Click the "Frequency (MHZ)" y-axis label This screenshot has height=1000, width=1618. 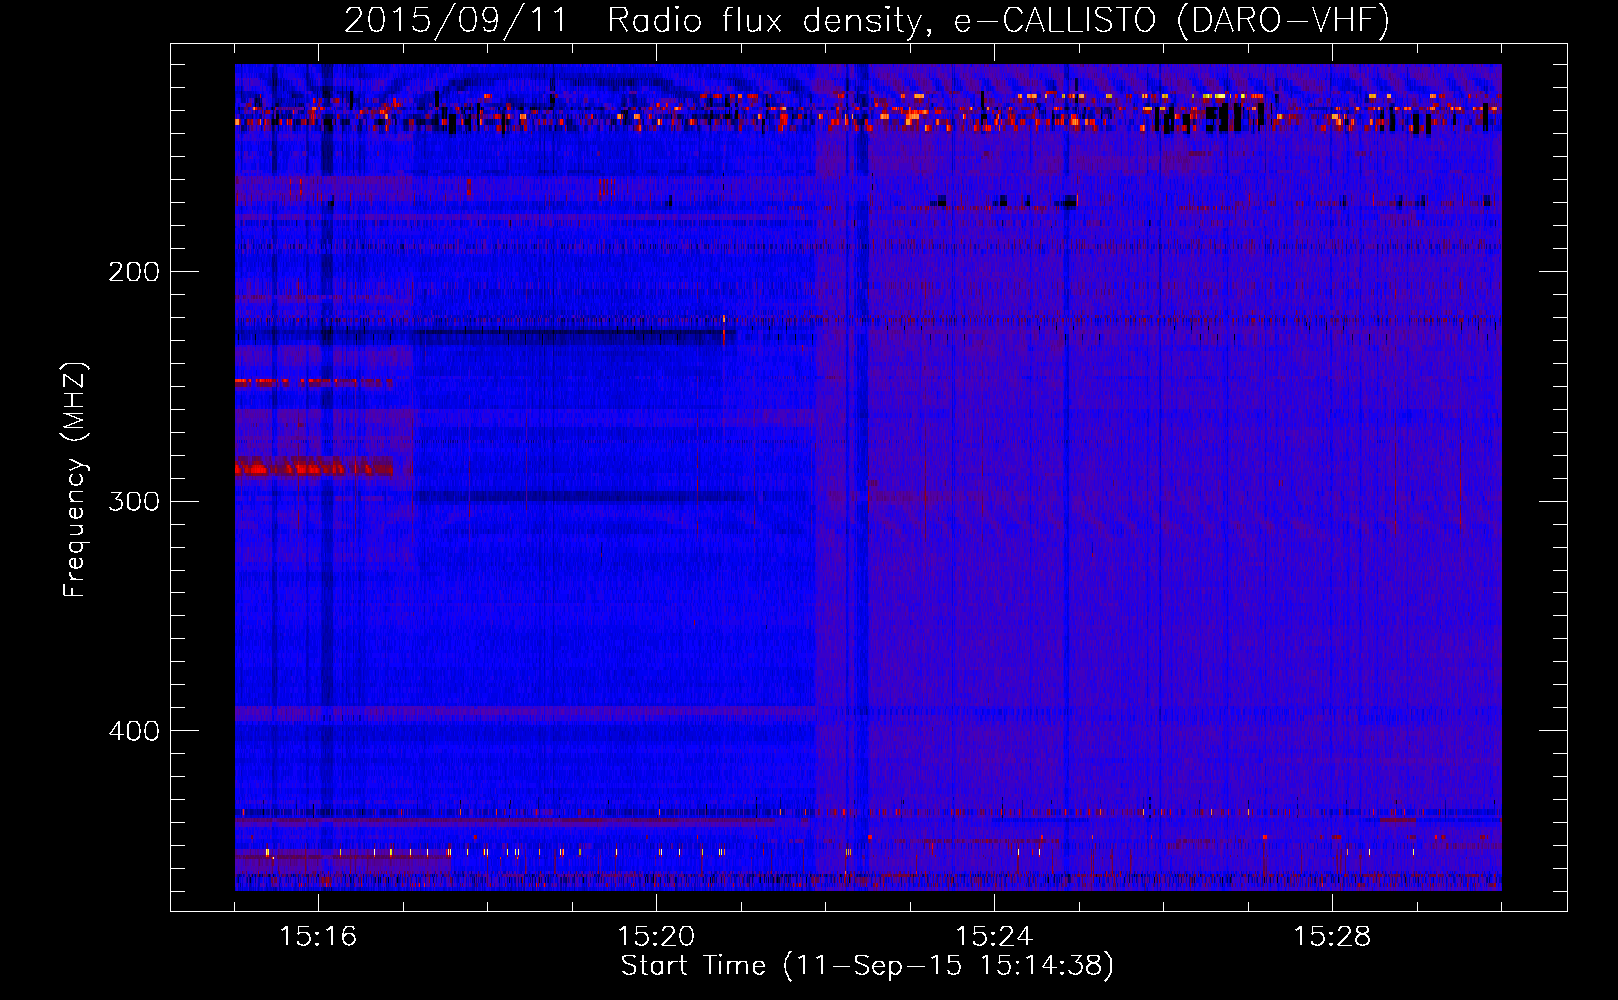(75, 479)
